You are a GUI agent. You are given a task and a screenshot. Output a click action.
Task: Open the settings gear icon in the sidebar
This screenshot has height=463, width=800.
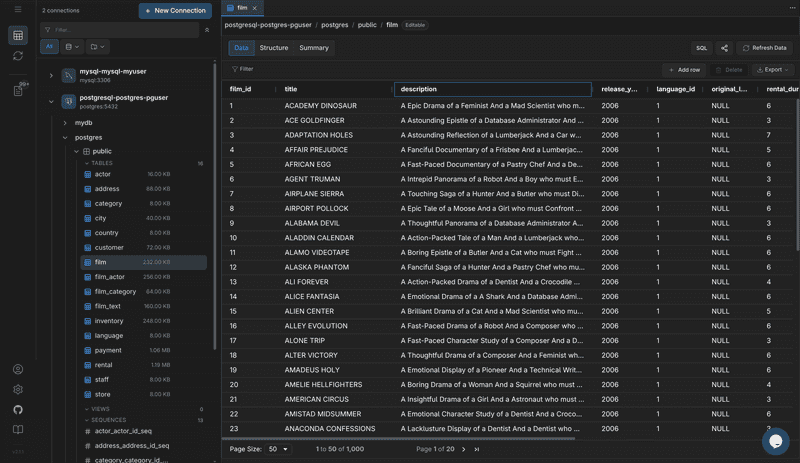18,389
